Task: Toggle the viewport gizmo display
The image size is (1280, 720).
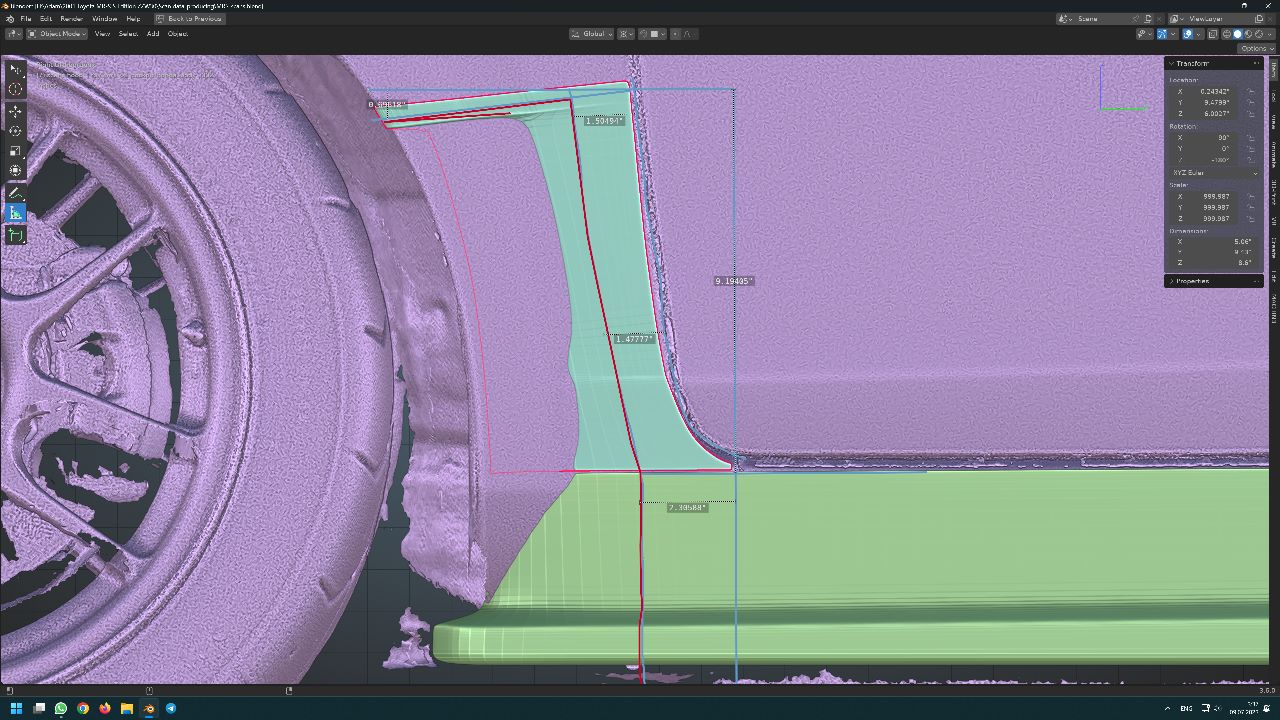Action: point(1163,34)
